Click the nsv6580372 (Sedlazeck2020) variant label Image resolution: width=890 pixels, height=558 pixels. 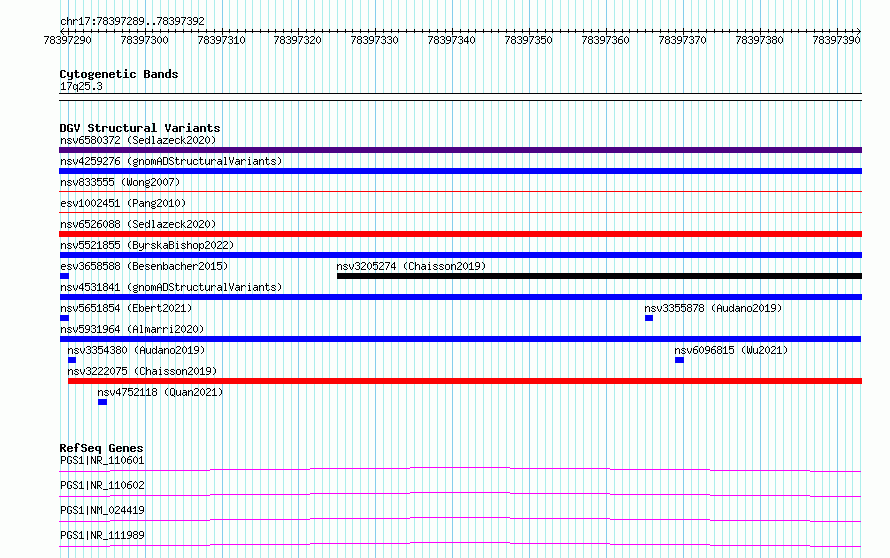click(x=138, y=140)
